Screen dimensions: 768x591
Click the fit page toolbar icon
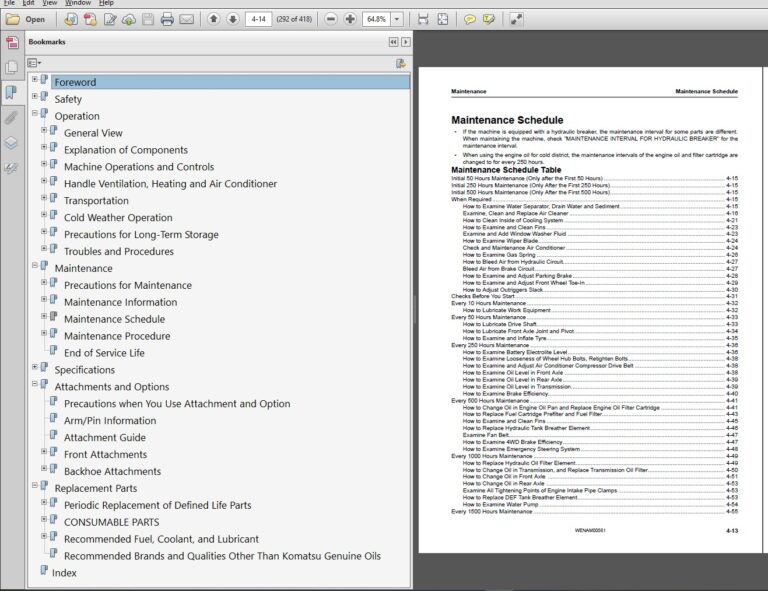(x=443, y=20)
